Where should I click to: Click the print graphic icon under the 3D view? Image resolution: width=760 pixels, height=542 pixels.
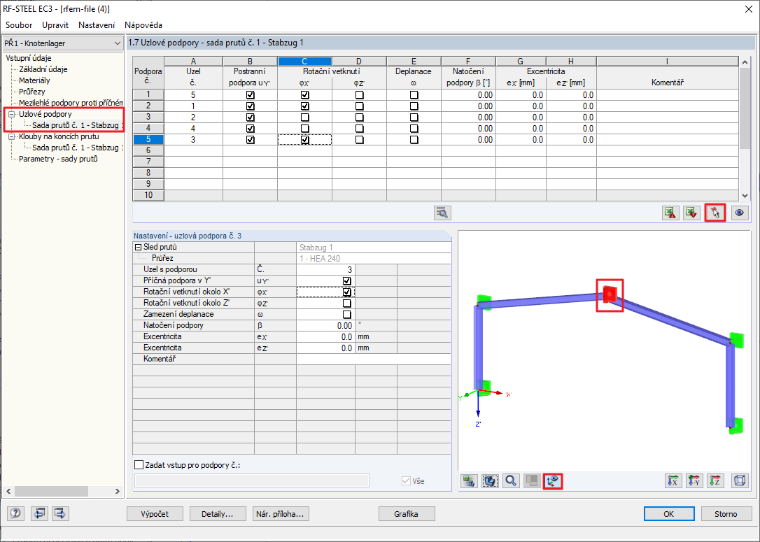coord(469,481)
